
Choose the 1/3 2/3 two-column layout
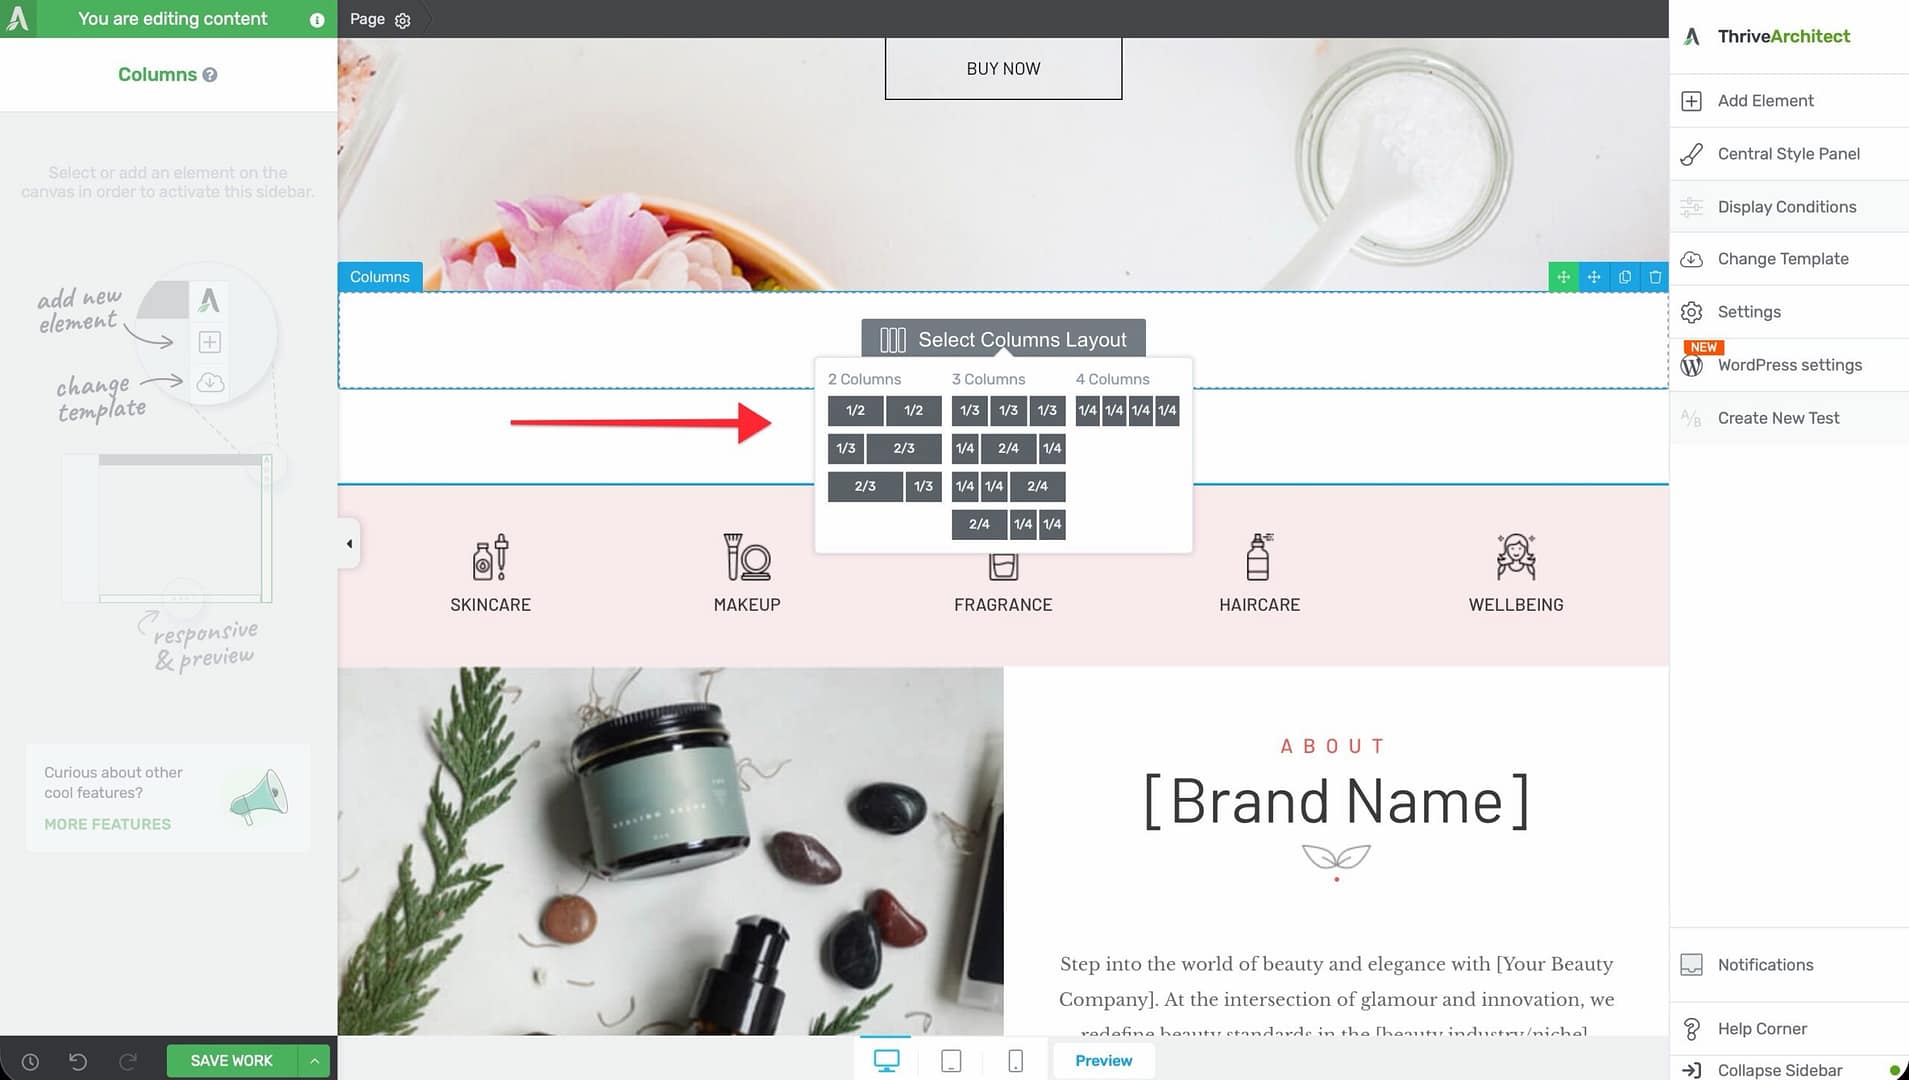(x=884, y=449)
